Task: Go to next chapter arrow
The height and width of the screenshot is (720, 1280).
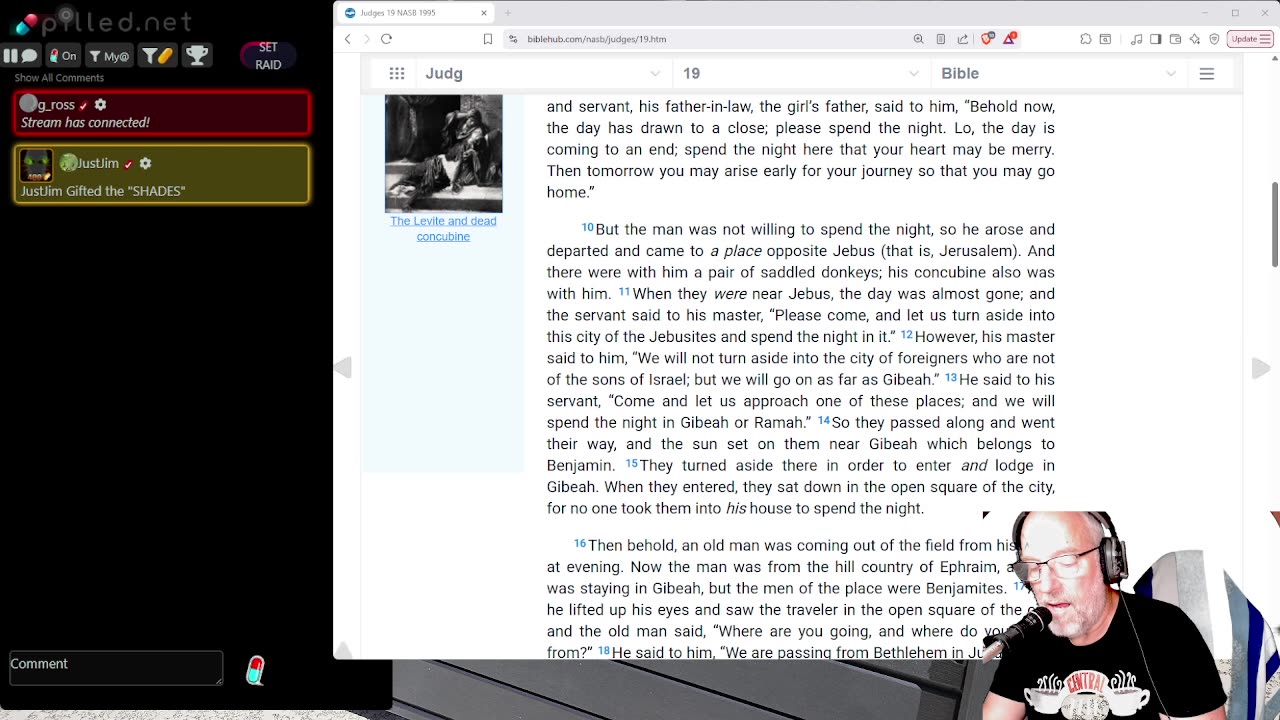Action: tap(1261, 368)
